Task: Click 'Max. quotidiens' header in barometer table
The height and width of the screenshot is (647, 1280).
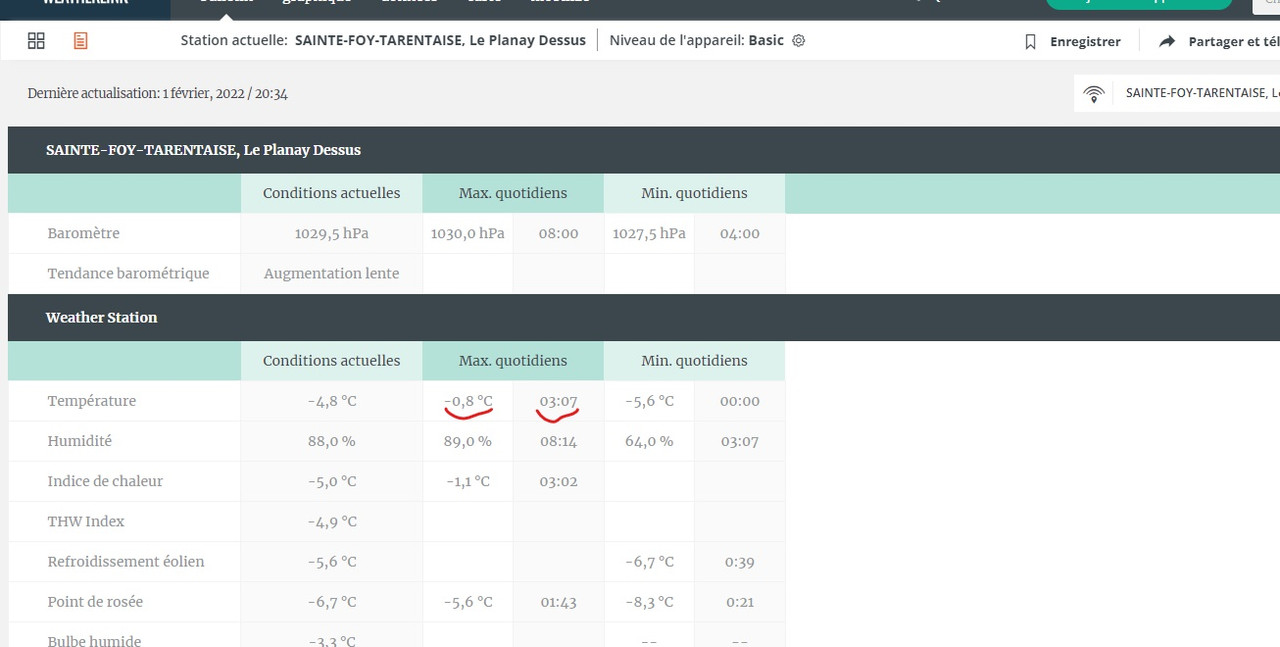Action: 513,193
